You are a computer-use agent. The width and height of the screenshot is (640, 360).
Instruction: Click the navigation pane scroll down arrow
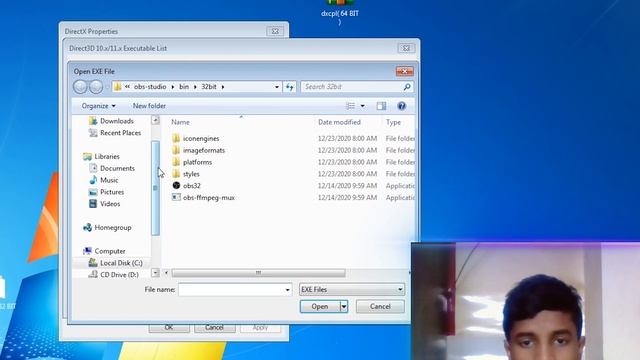155,272
